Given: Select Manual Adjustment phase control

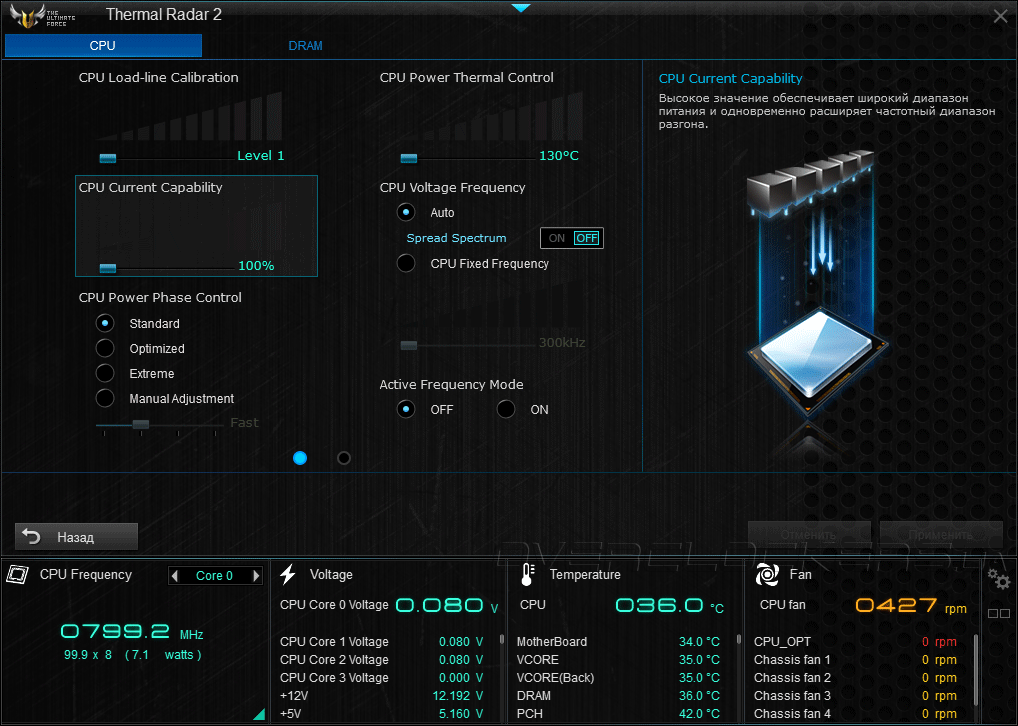Looking at the screenshot, I should click(105, 398).
